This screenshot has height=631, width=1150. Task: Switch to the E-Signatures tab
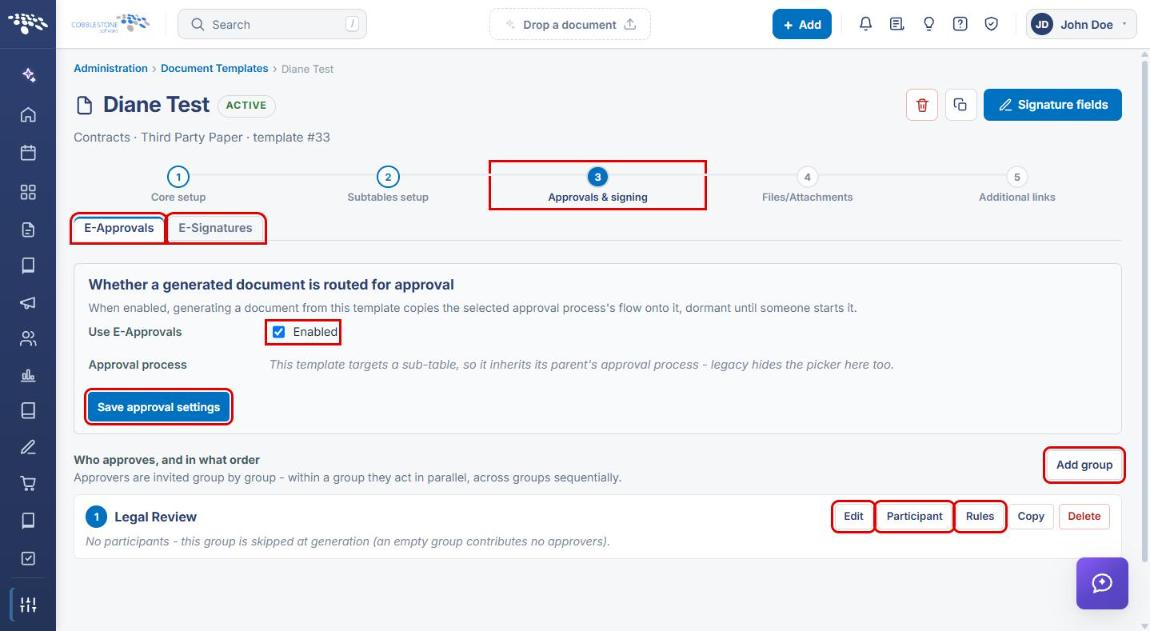(216, 228)
